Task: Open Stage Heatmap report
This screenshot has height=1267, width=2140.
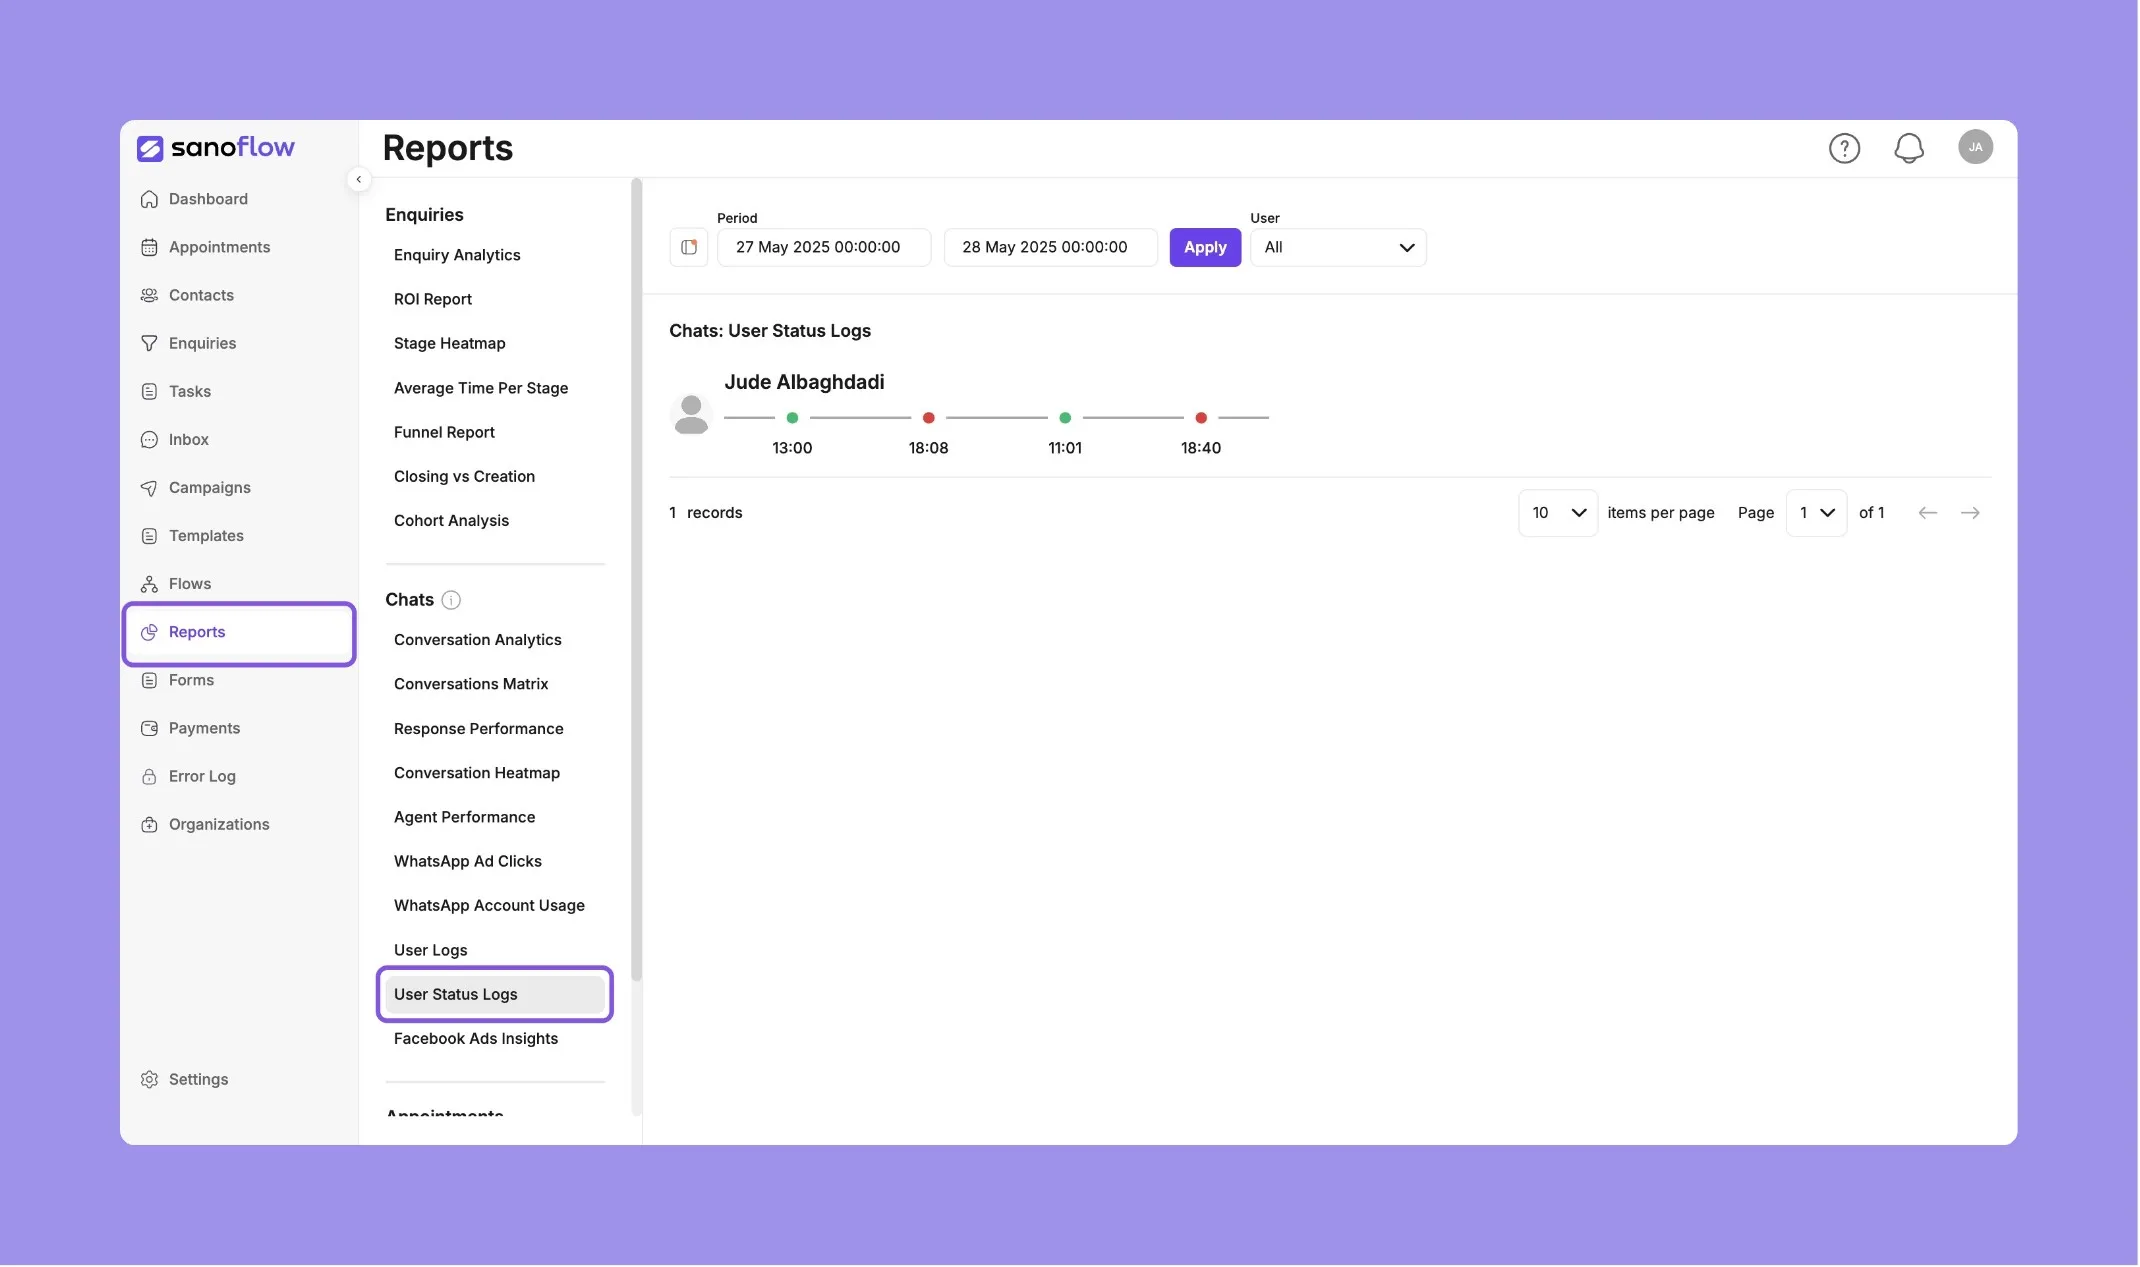Action: (x=450, y=343)
